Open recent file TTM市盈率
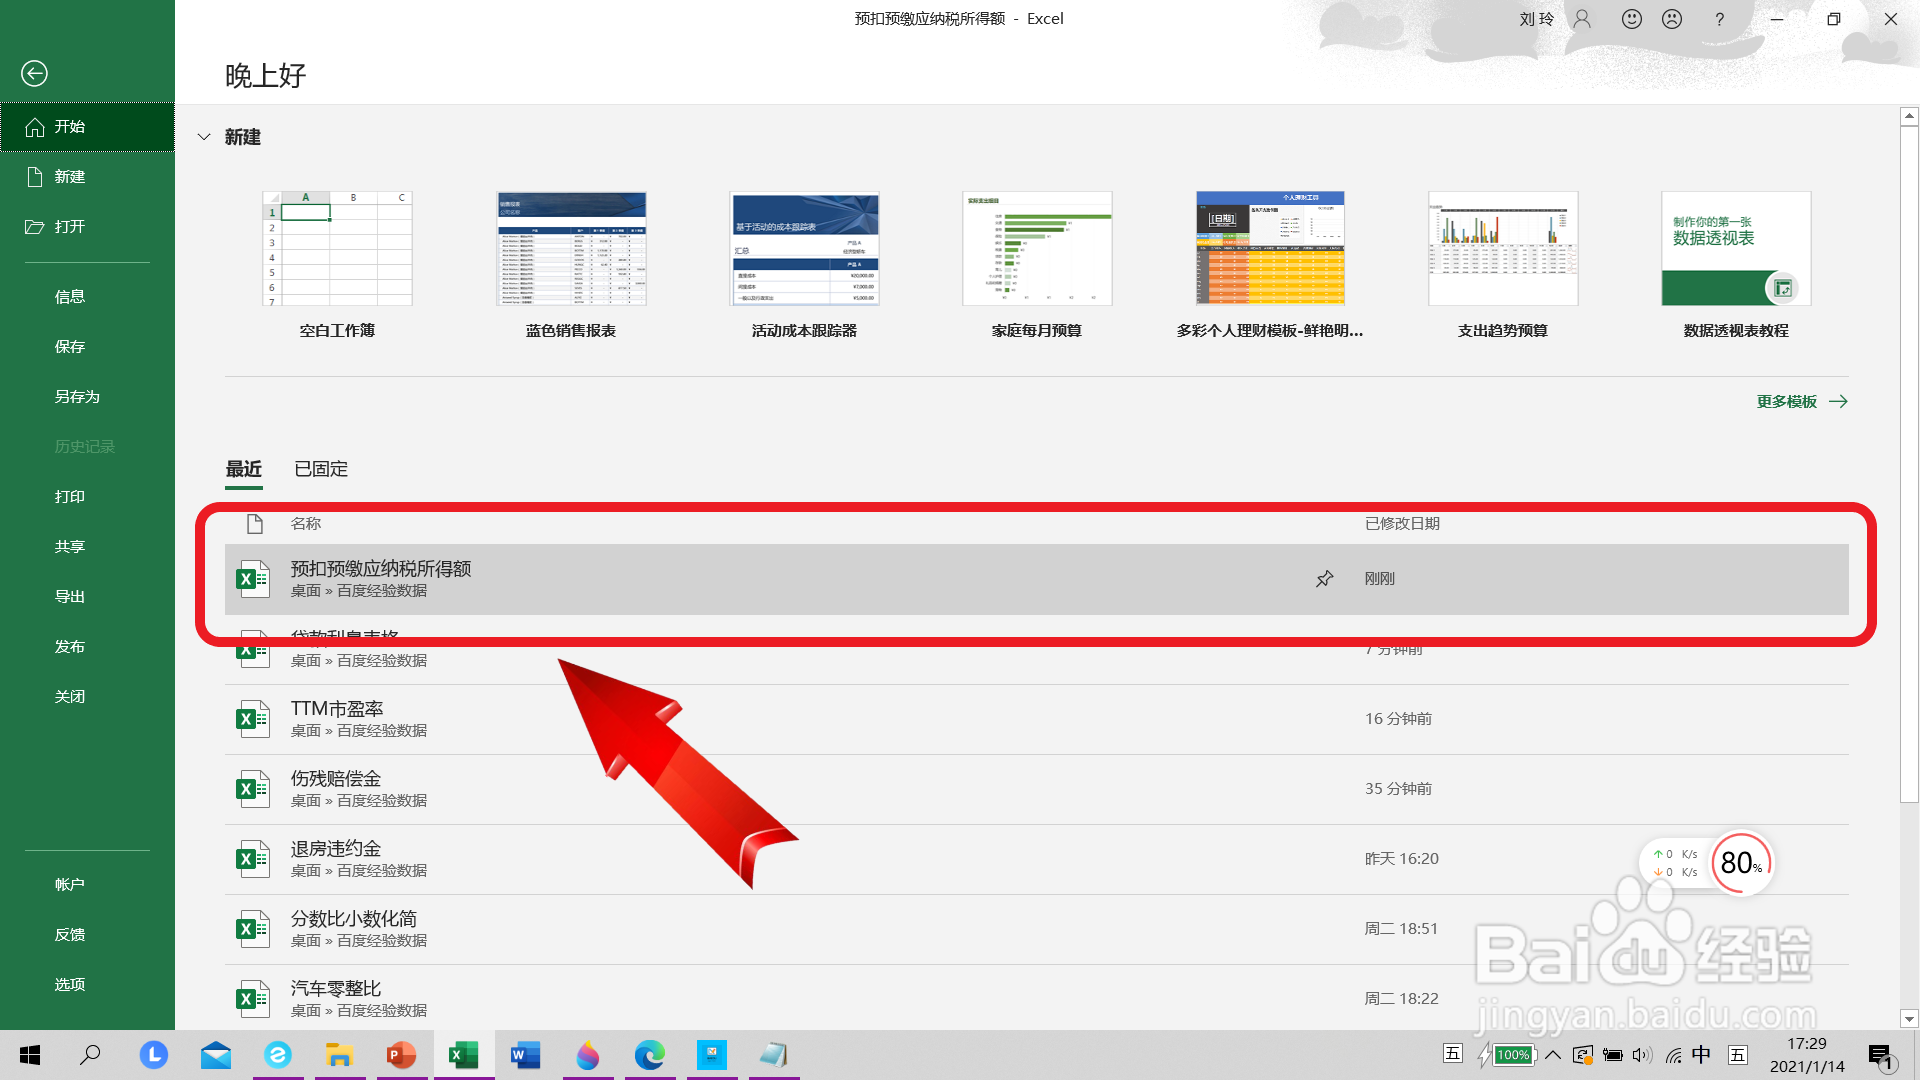The image size is (1920, 1080). [x=1036, y=719]
